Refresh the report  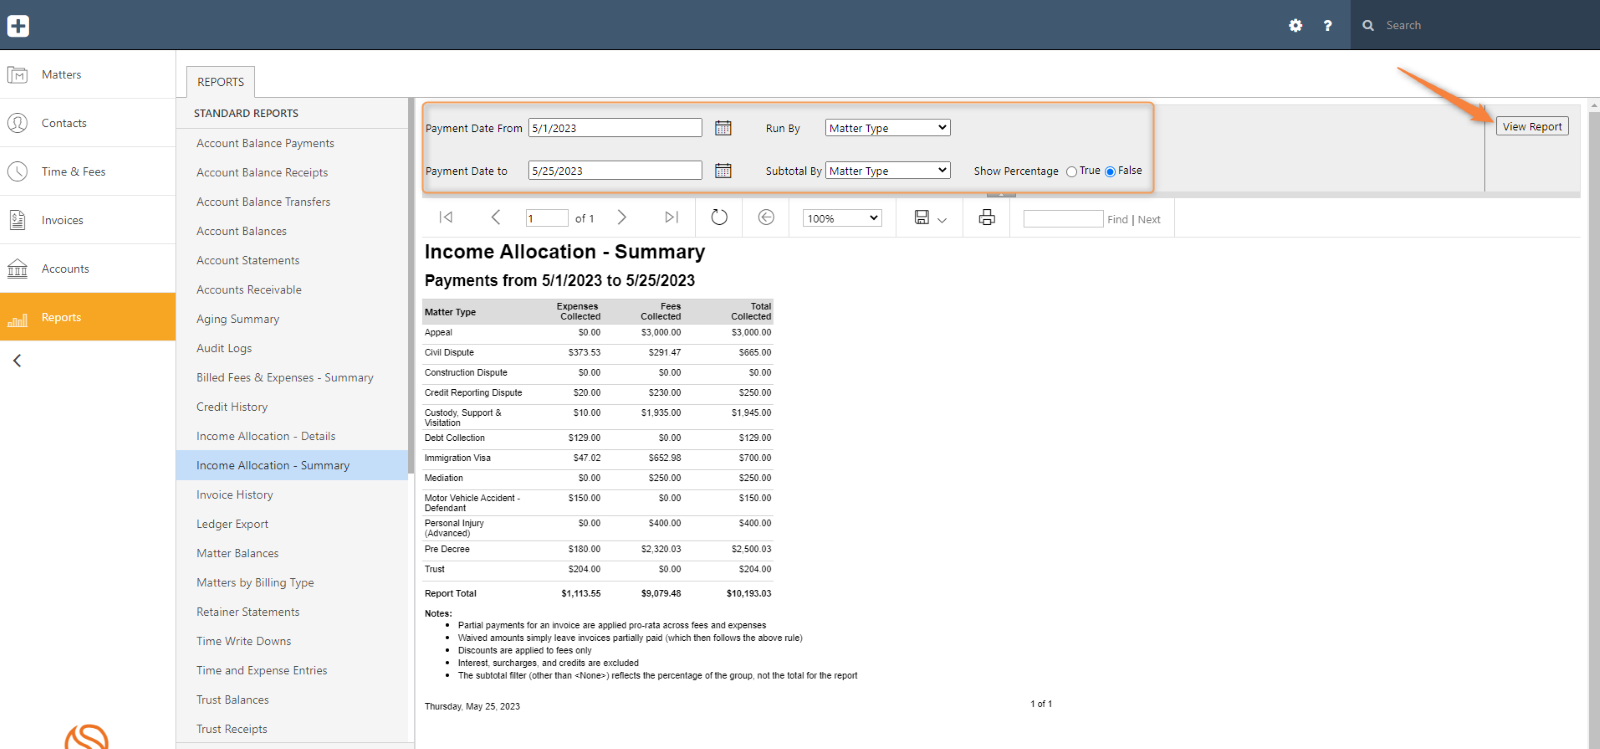(719, 217)
